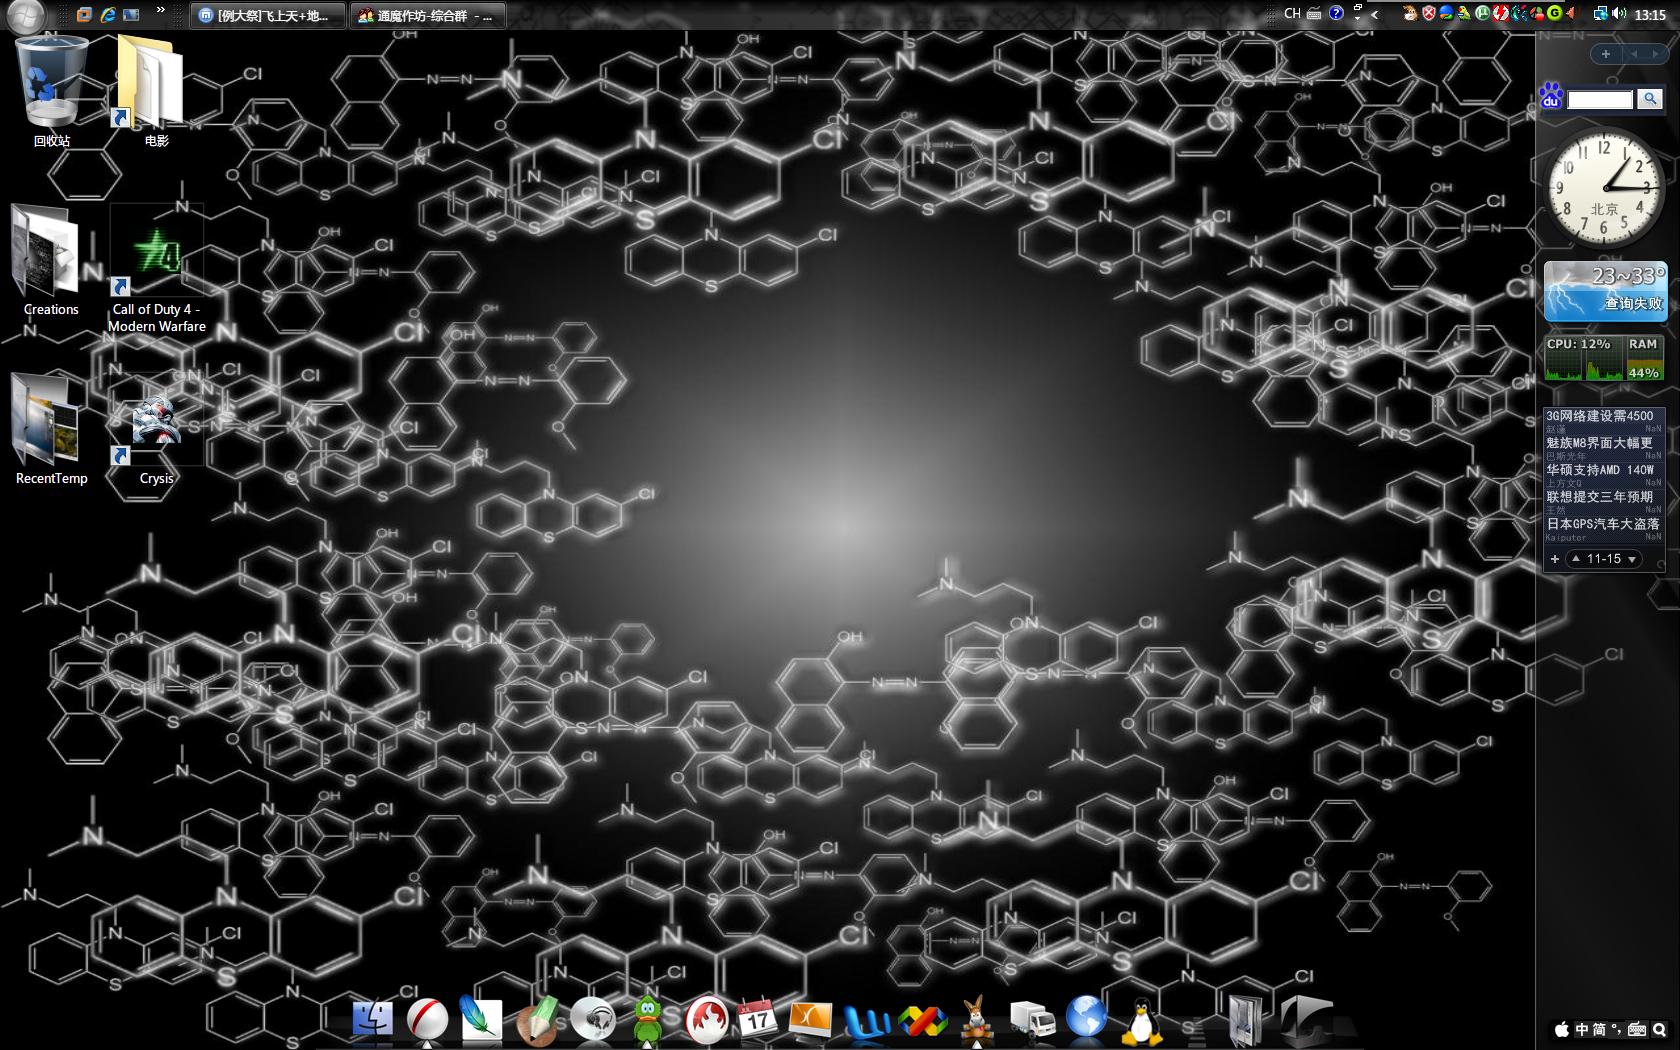Open the RecentTemp folder
This screenshot has height=1050, width=1680.
[51, 430]
